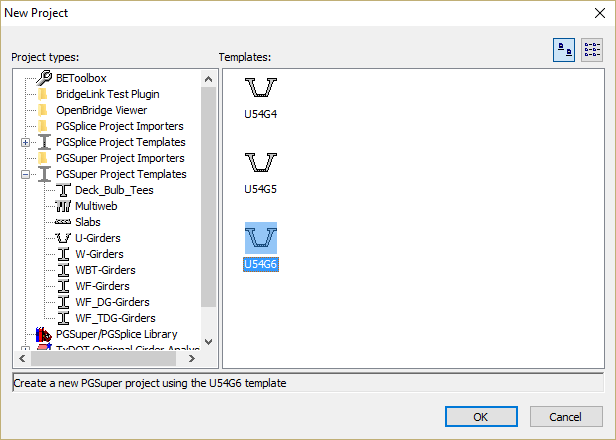Click the Cancel button

pos(566,416)
